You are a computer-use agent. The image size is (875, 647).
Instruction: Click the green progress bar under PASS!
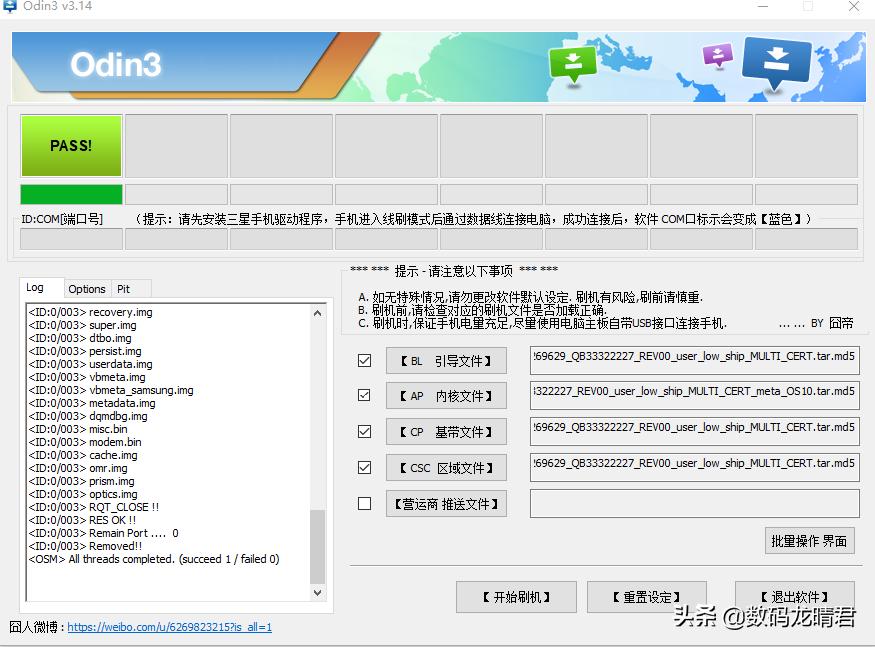tap(71, 194)
